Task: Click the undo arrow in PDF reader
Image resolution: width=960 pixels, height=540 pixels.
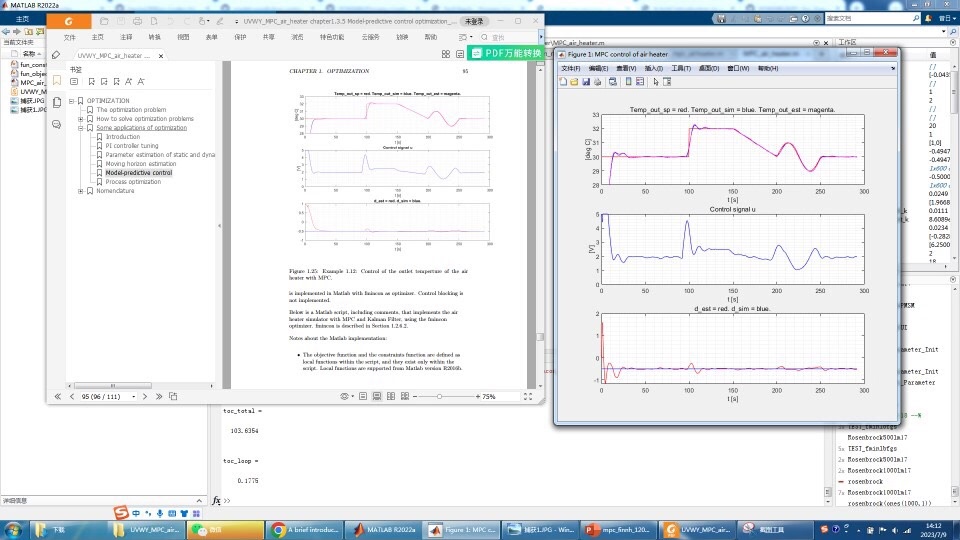Action: [x=171, y=21]
